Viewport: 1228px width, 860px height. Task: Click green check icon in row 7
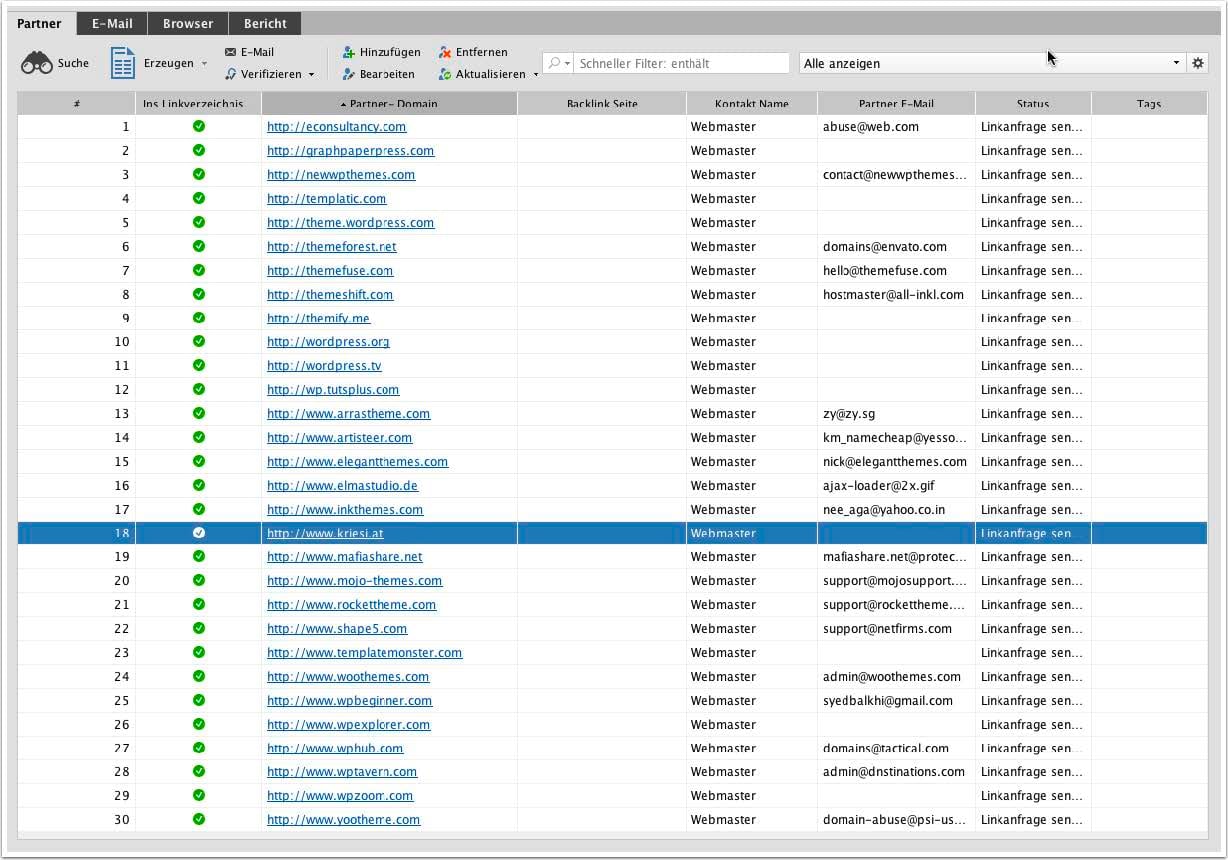[x=199, y=270]
